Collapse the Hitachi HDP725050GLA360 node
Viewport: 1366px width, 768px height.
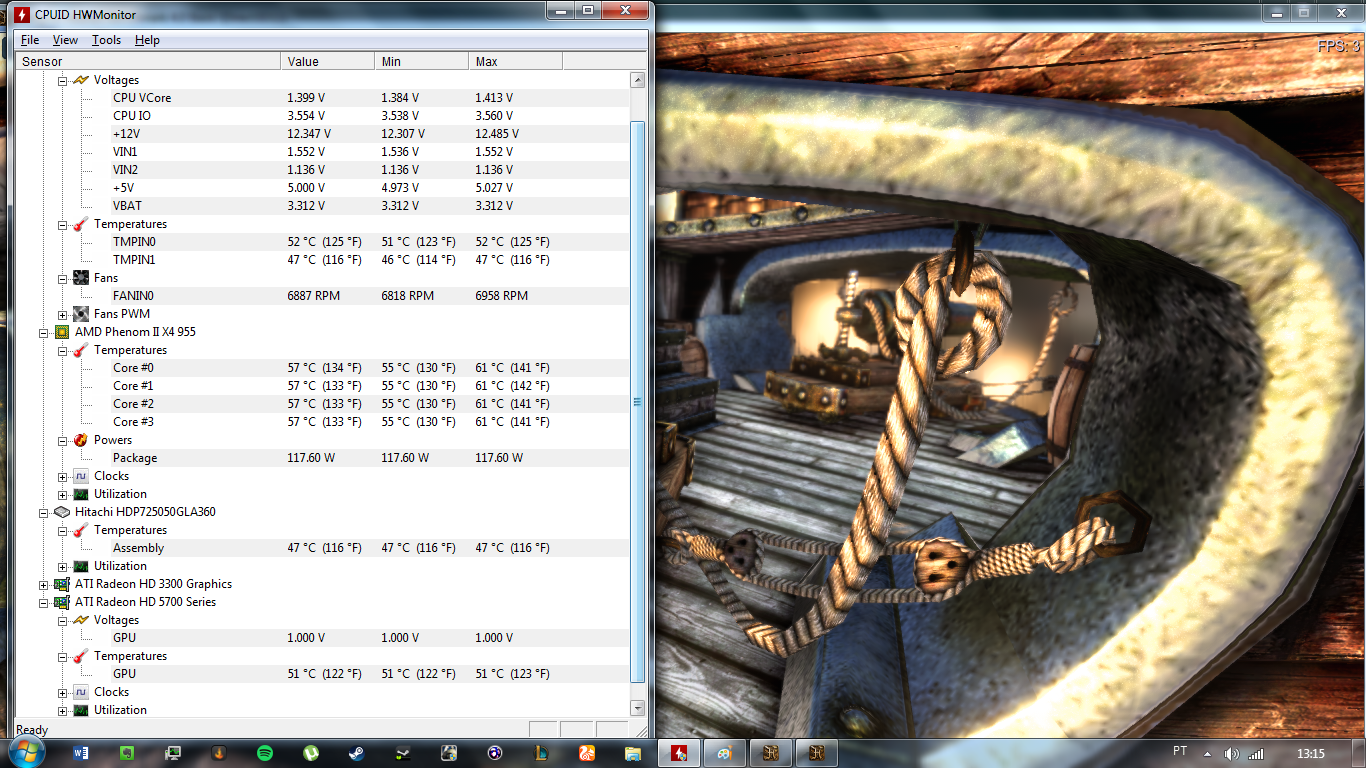[x=43, y=512]
